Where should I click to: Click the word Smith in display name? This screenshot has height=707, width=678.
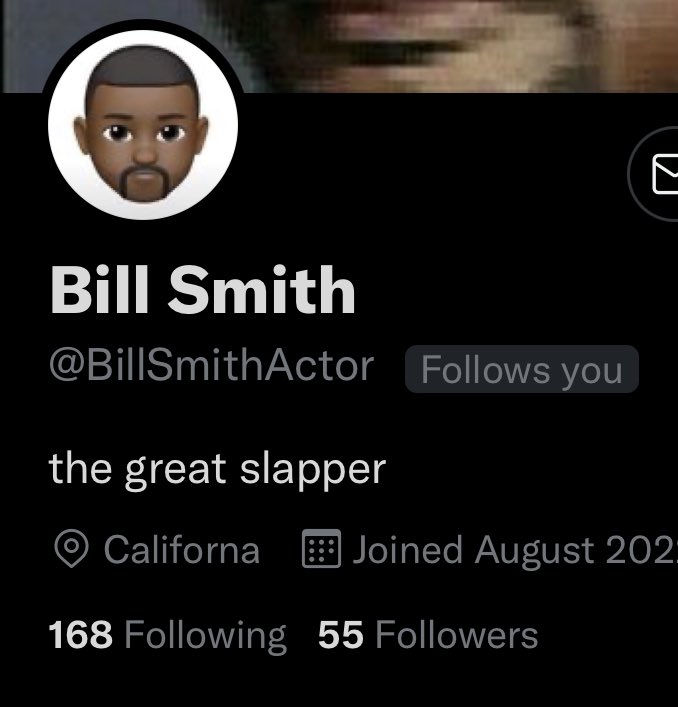click(262, 289)
